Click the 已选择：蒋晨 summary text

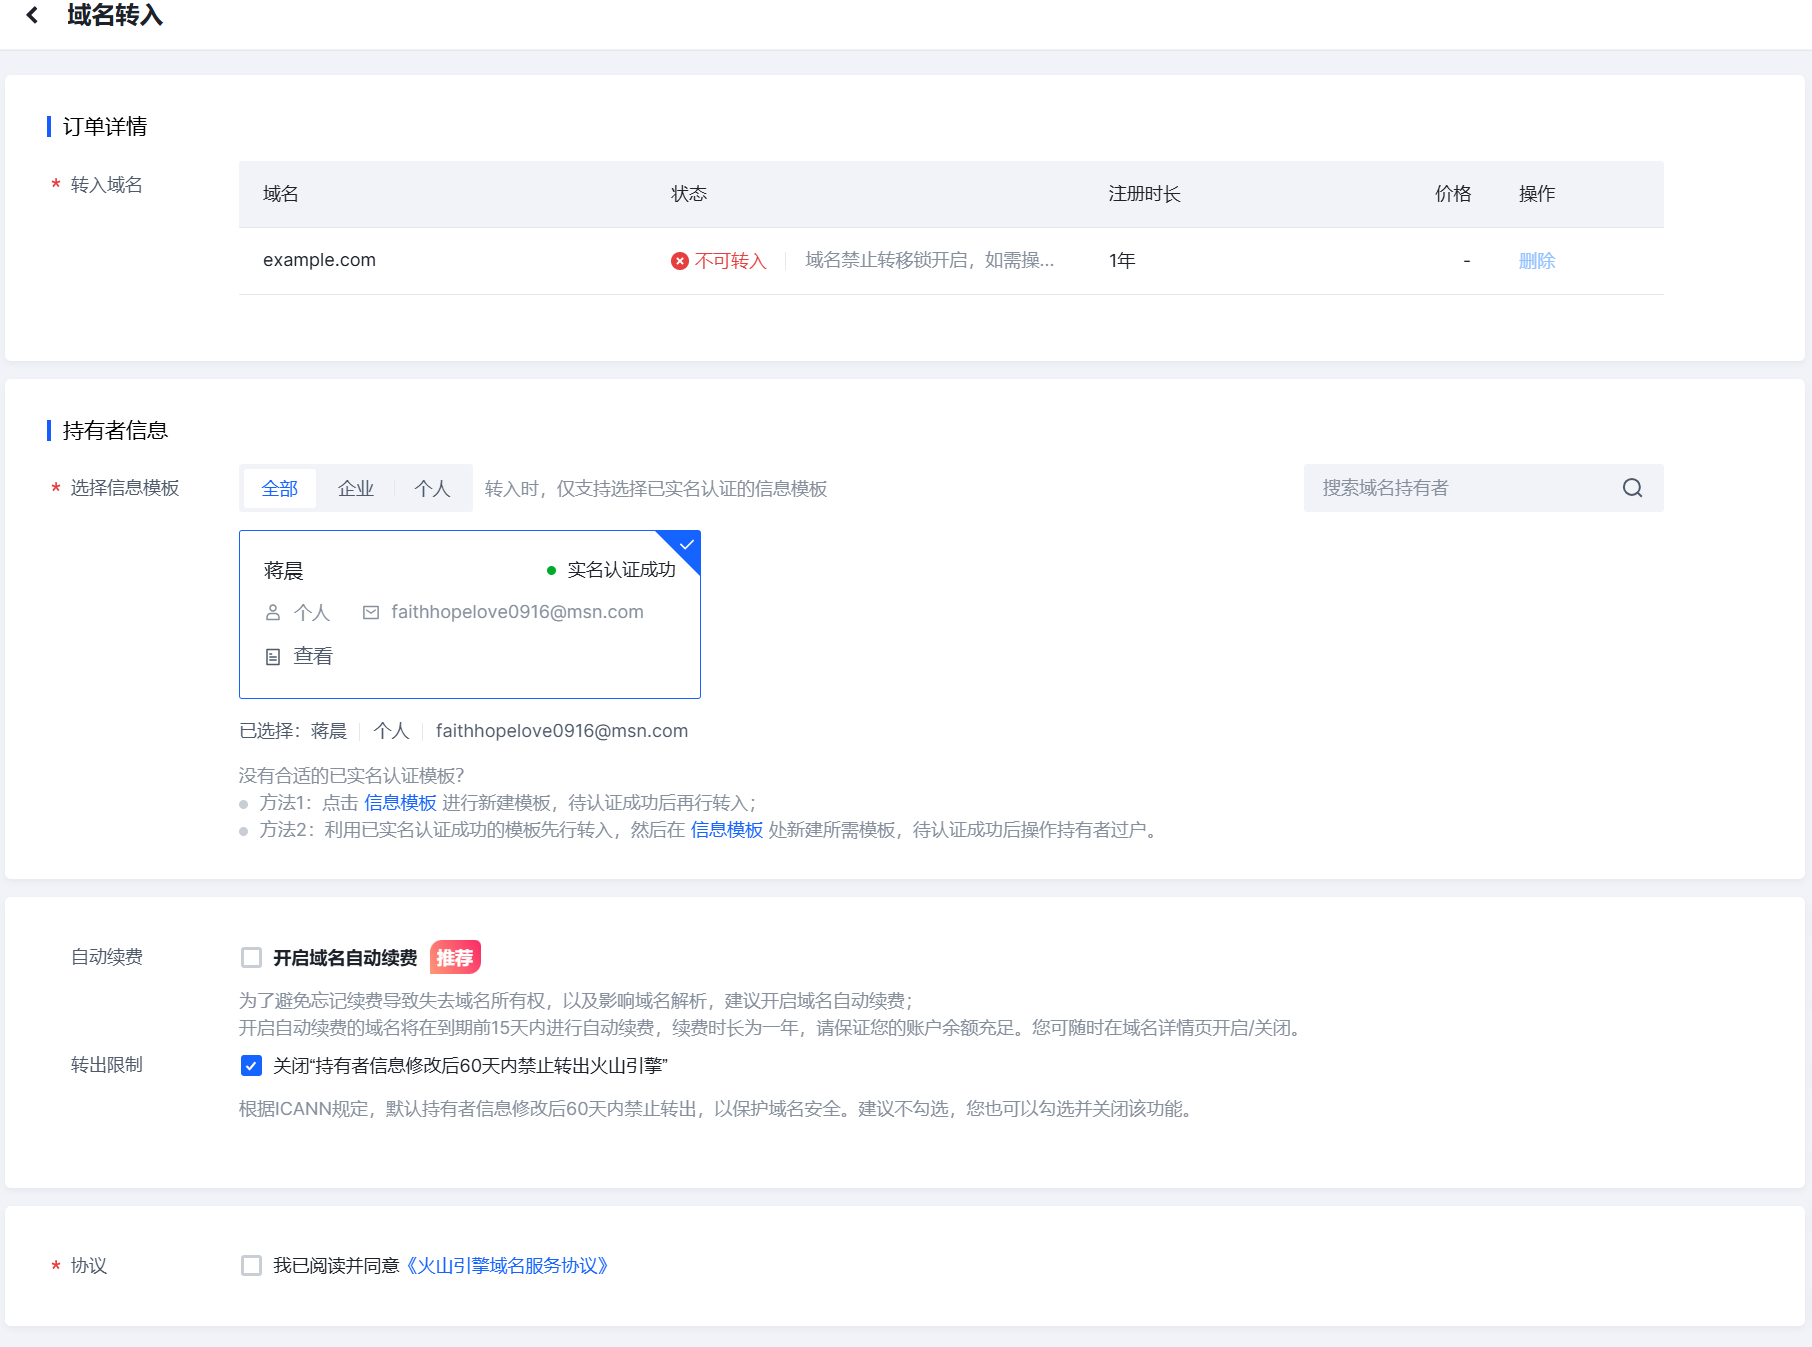[293, 731]
